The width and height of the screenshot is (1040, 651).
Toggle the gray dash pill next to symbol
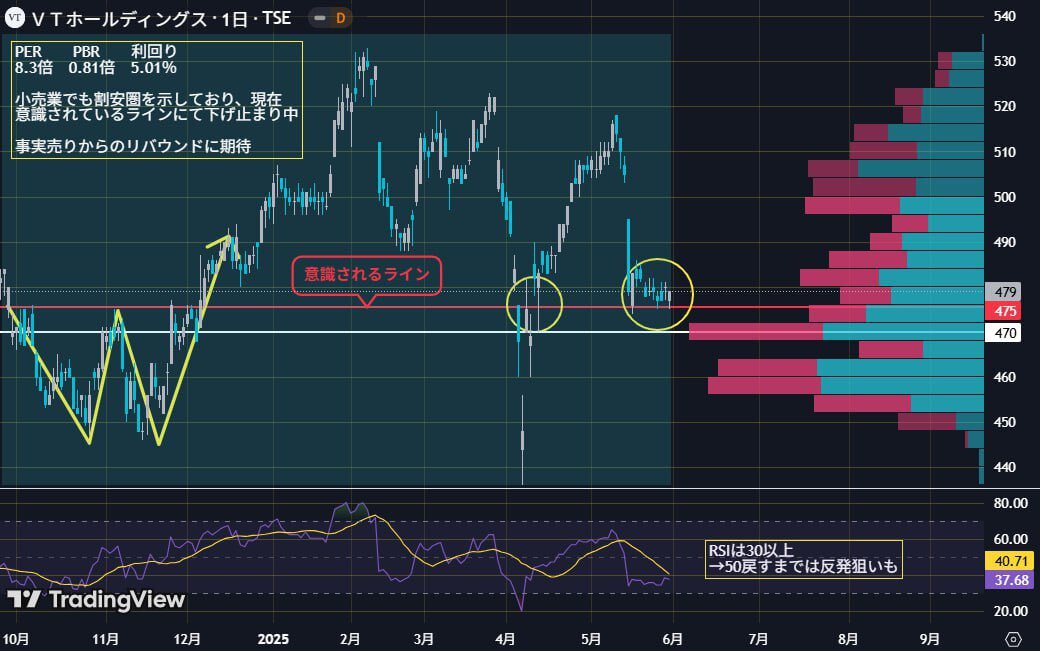(318, 17)
